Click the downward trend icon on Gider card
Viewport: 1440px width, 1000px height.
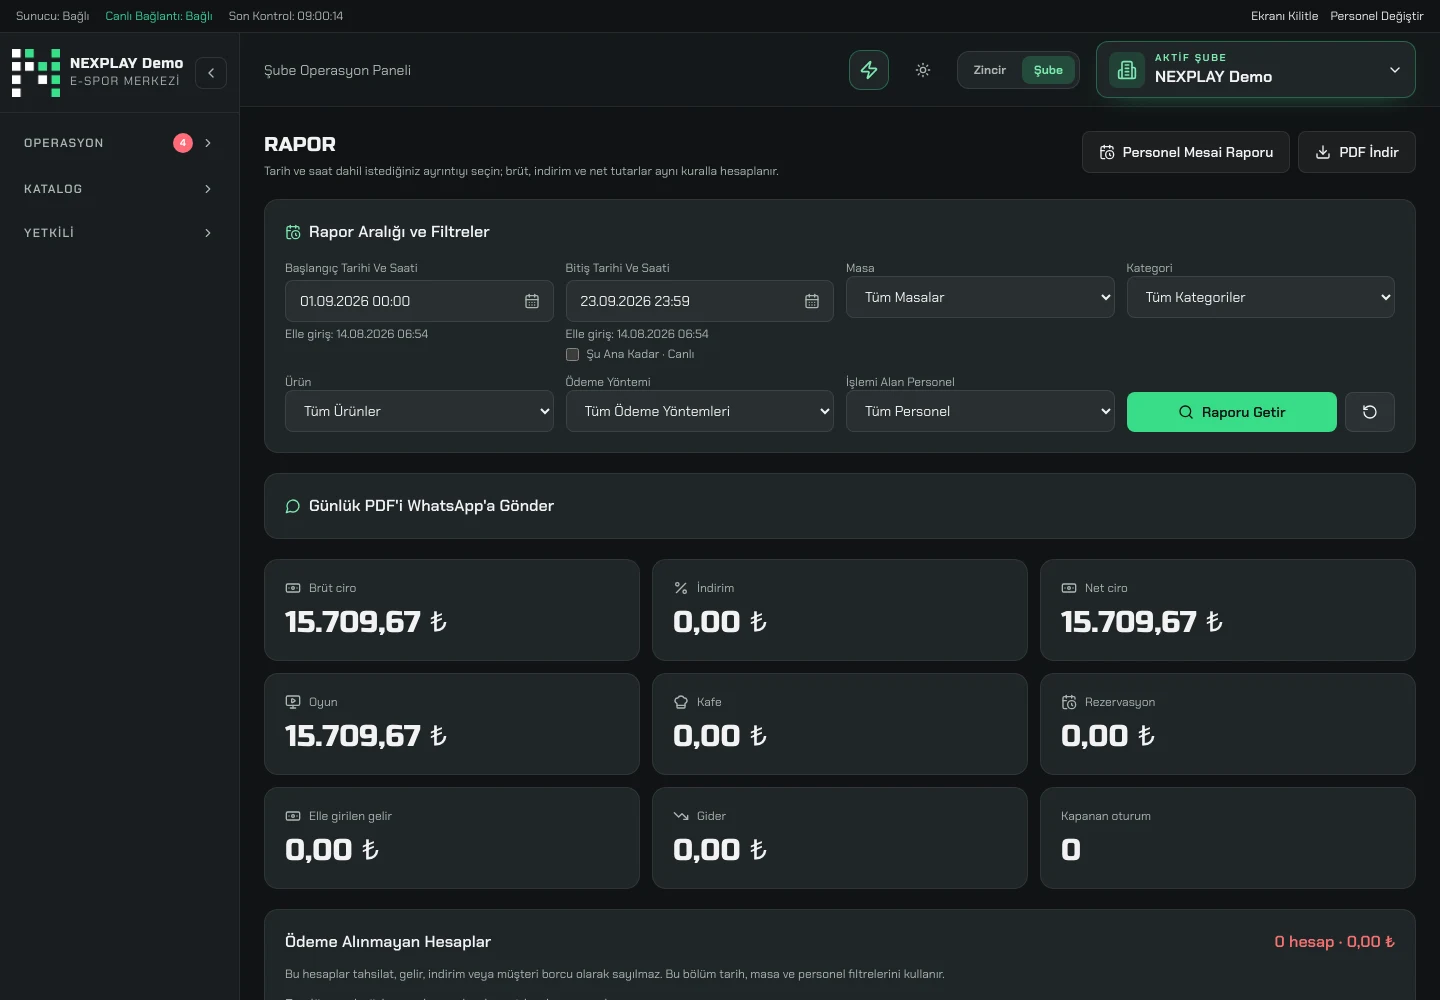click(x=681, y=816)
